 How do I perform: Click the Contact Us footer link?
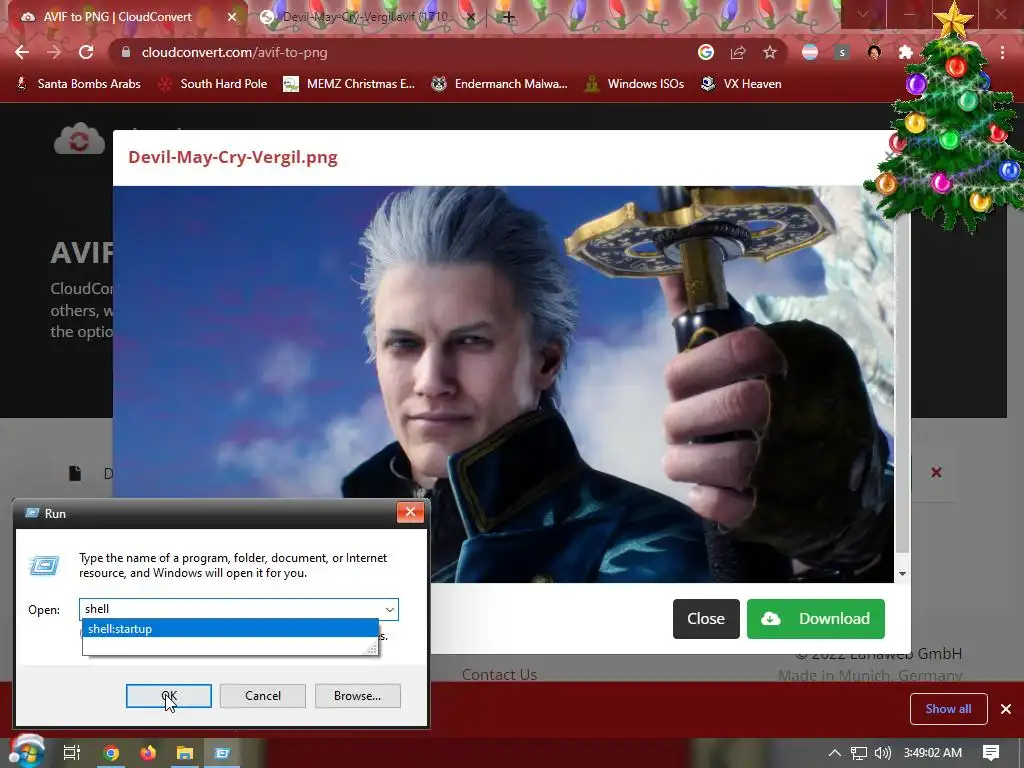pos(499,675)
